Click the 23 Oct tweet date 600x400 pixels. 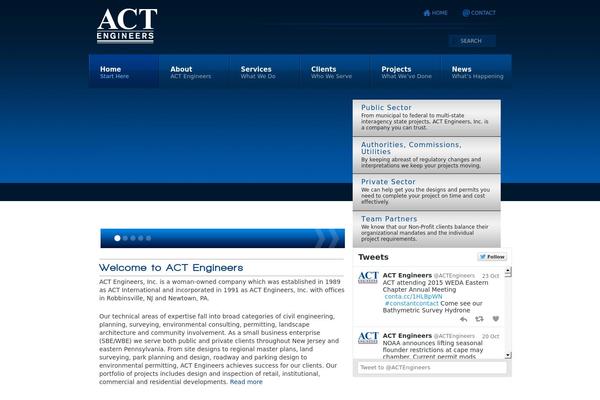pos(490,276)
